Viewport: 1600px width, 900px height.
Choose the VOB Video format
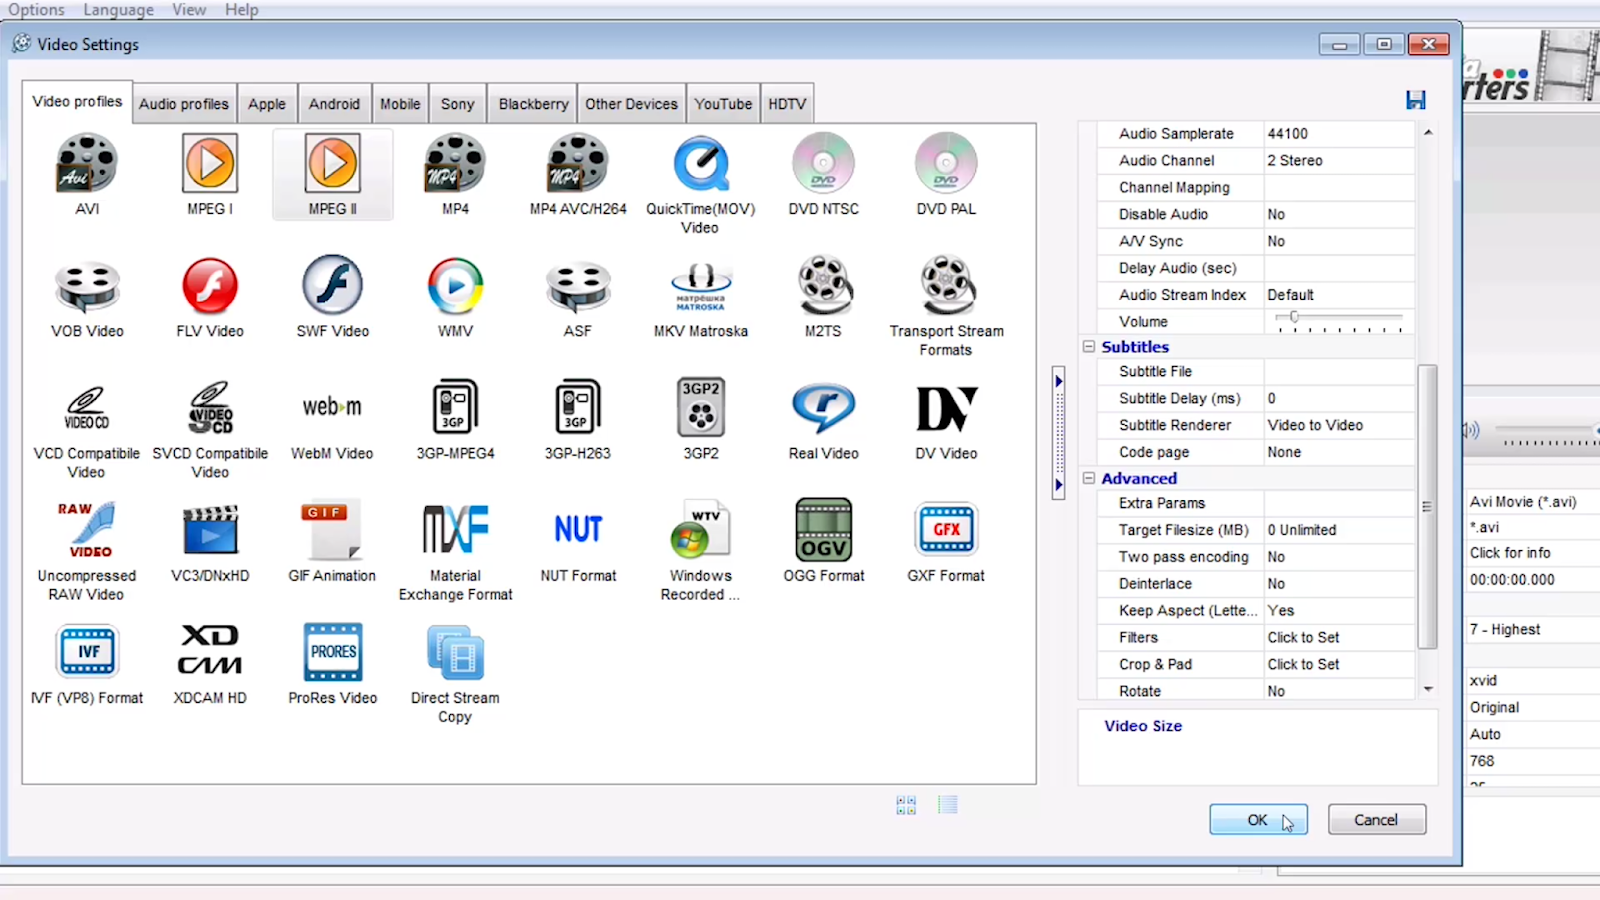[x=87, y=297]
